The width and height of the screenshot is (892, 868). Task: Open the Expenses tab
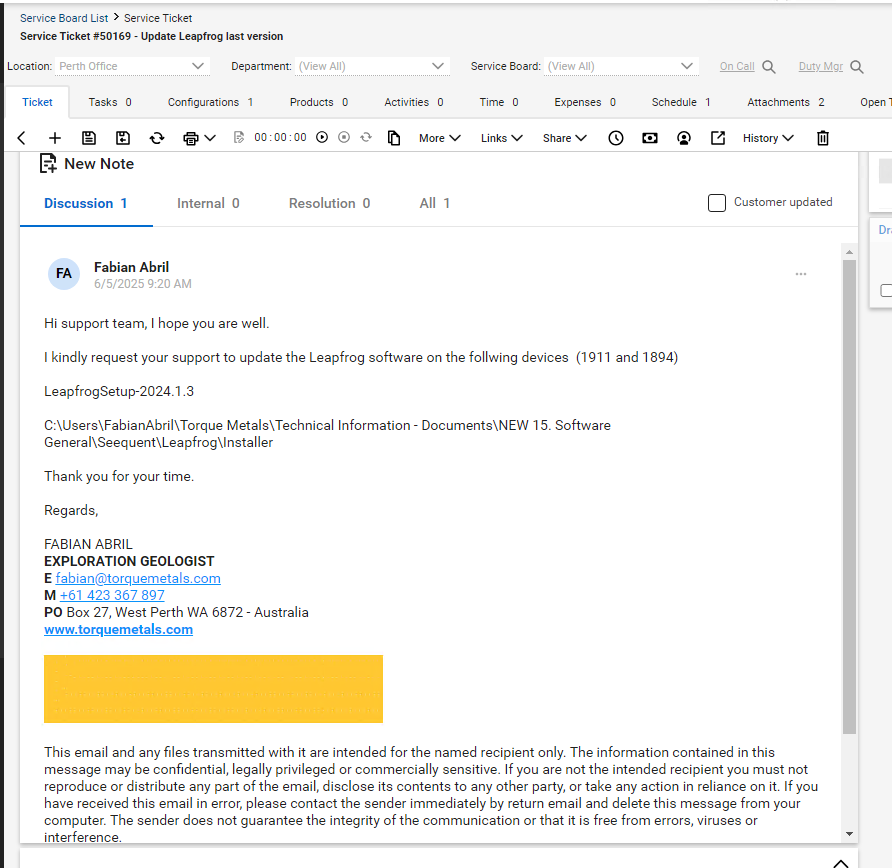(x=585, y=102)
